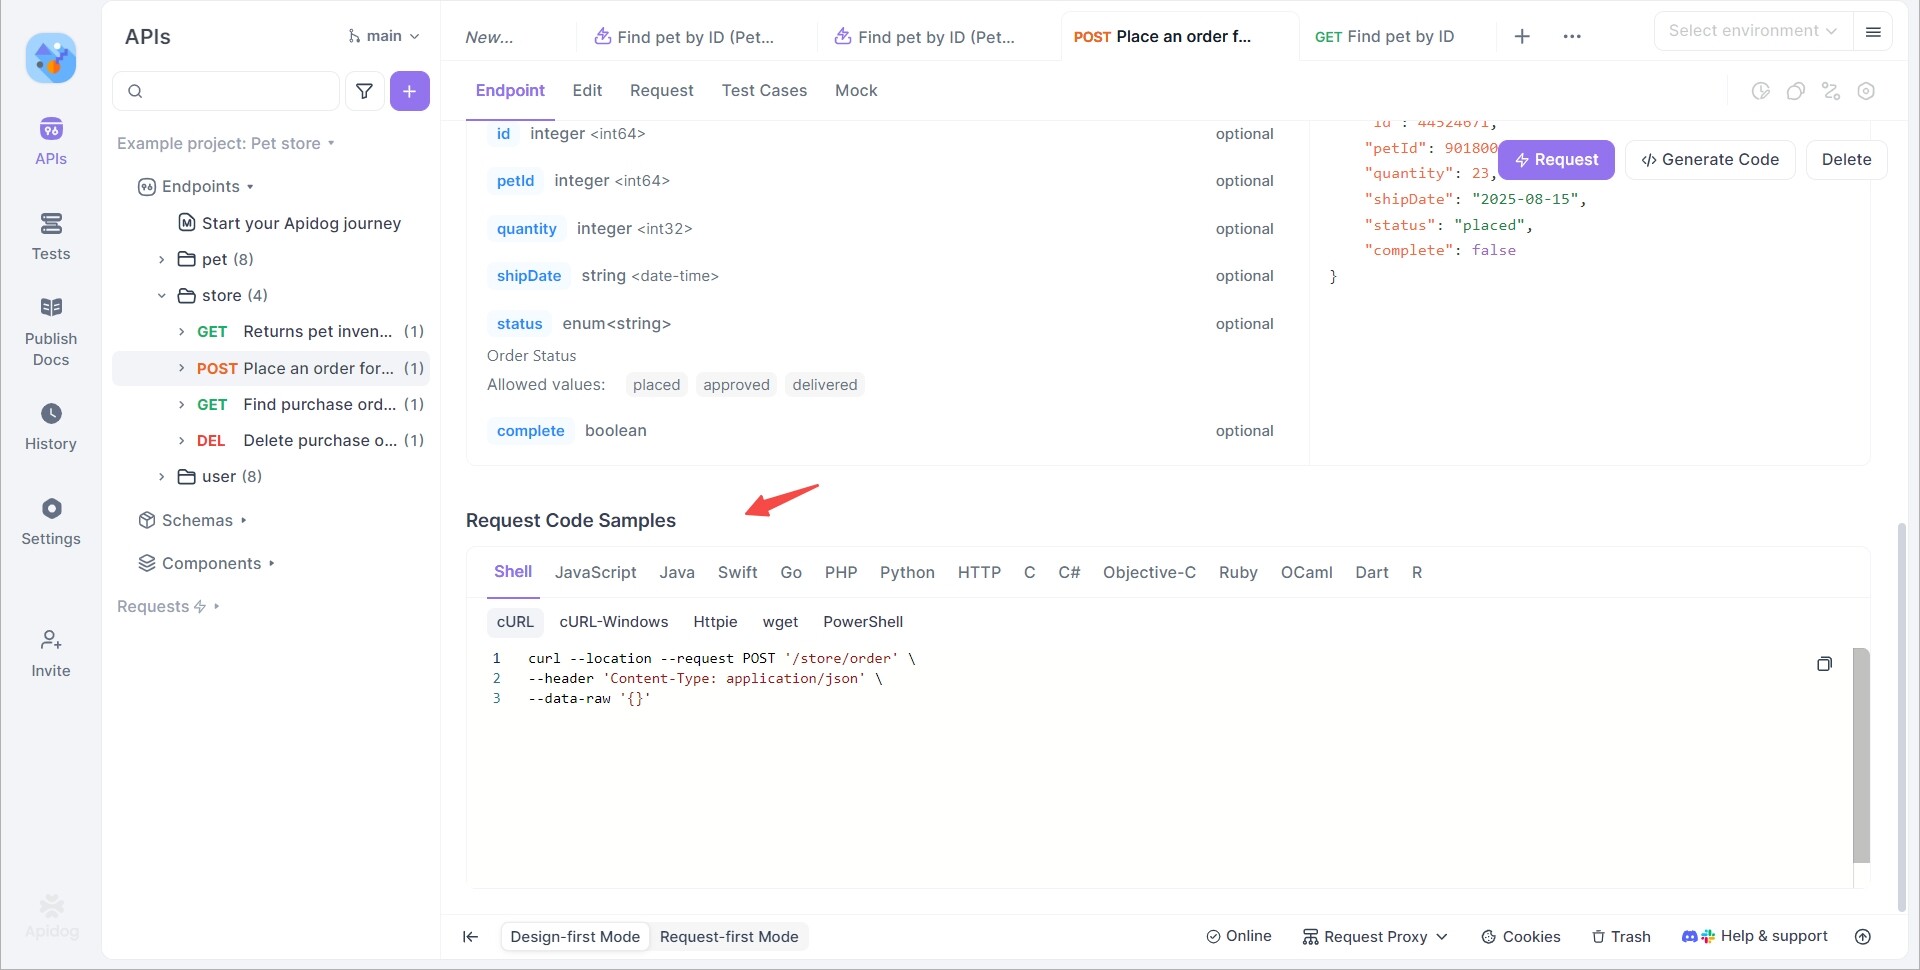Open Publish Docs in sidebar
The height and width of the screenshot is (970, 1920).
51,332
